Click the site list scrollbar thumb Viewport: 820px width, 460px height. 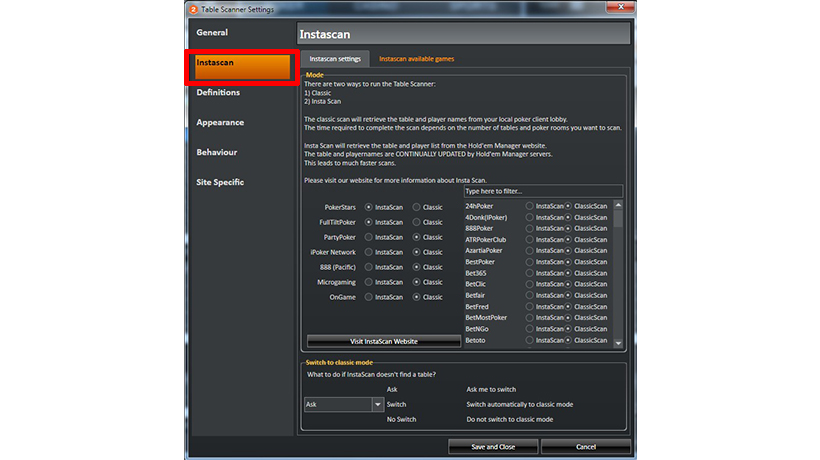tap(618, 218)
